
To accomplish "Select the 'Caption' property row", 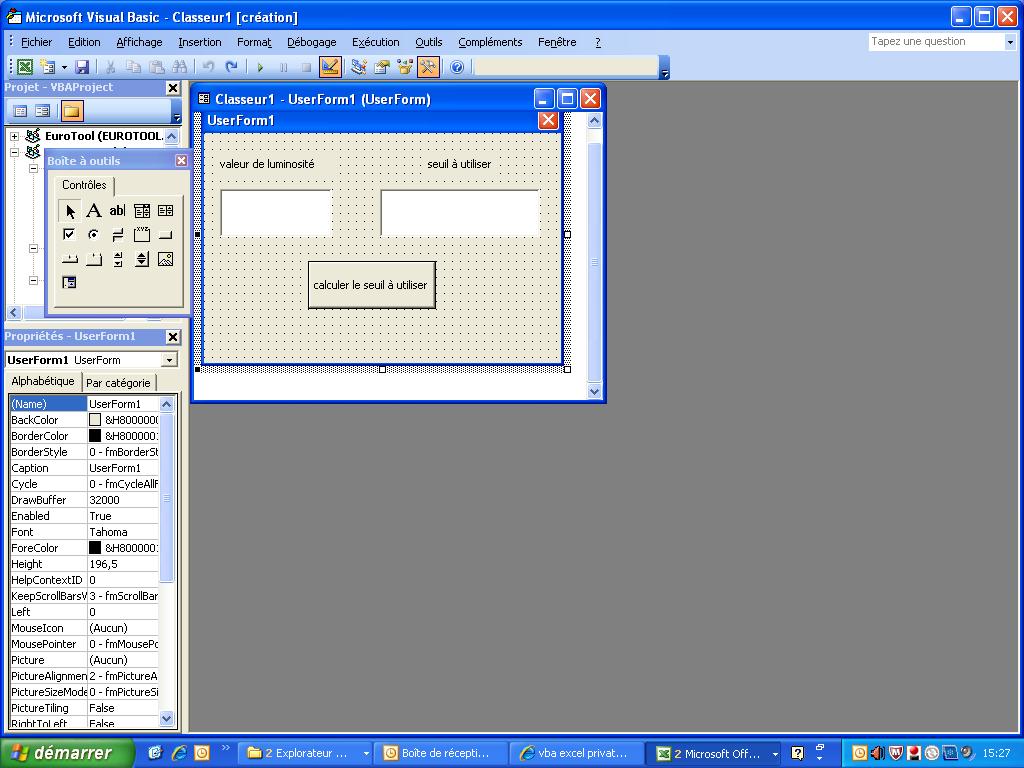I will pos(84,468).
